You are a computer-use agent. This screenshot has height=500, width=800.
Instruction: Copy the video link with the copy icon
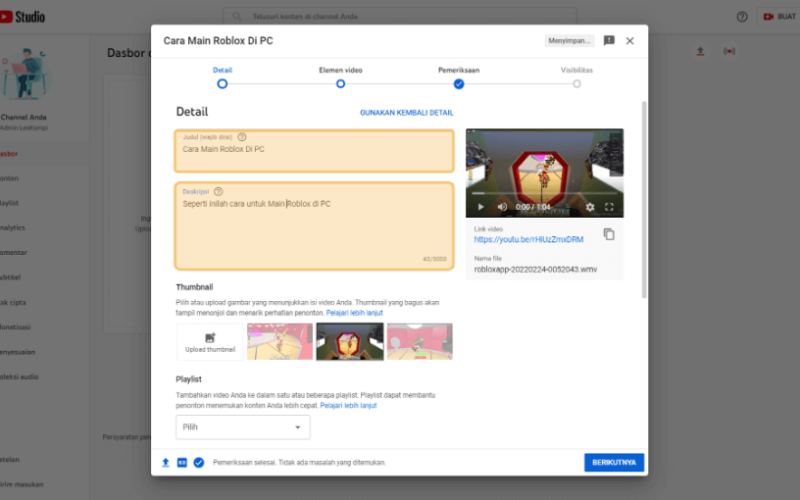609,234
